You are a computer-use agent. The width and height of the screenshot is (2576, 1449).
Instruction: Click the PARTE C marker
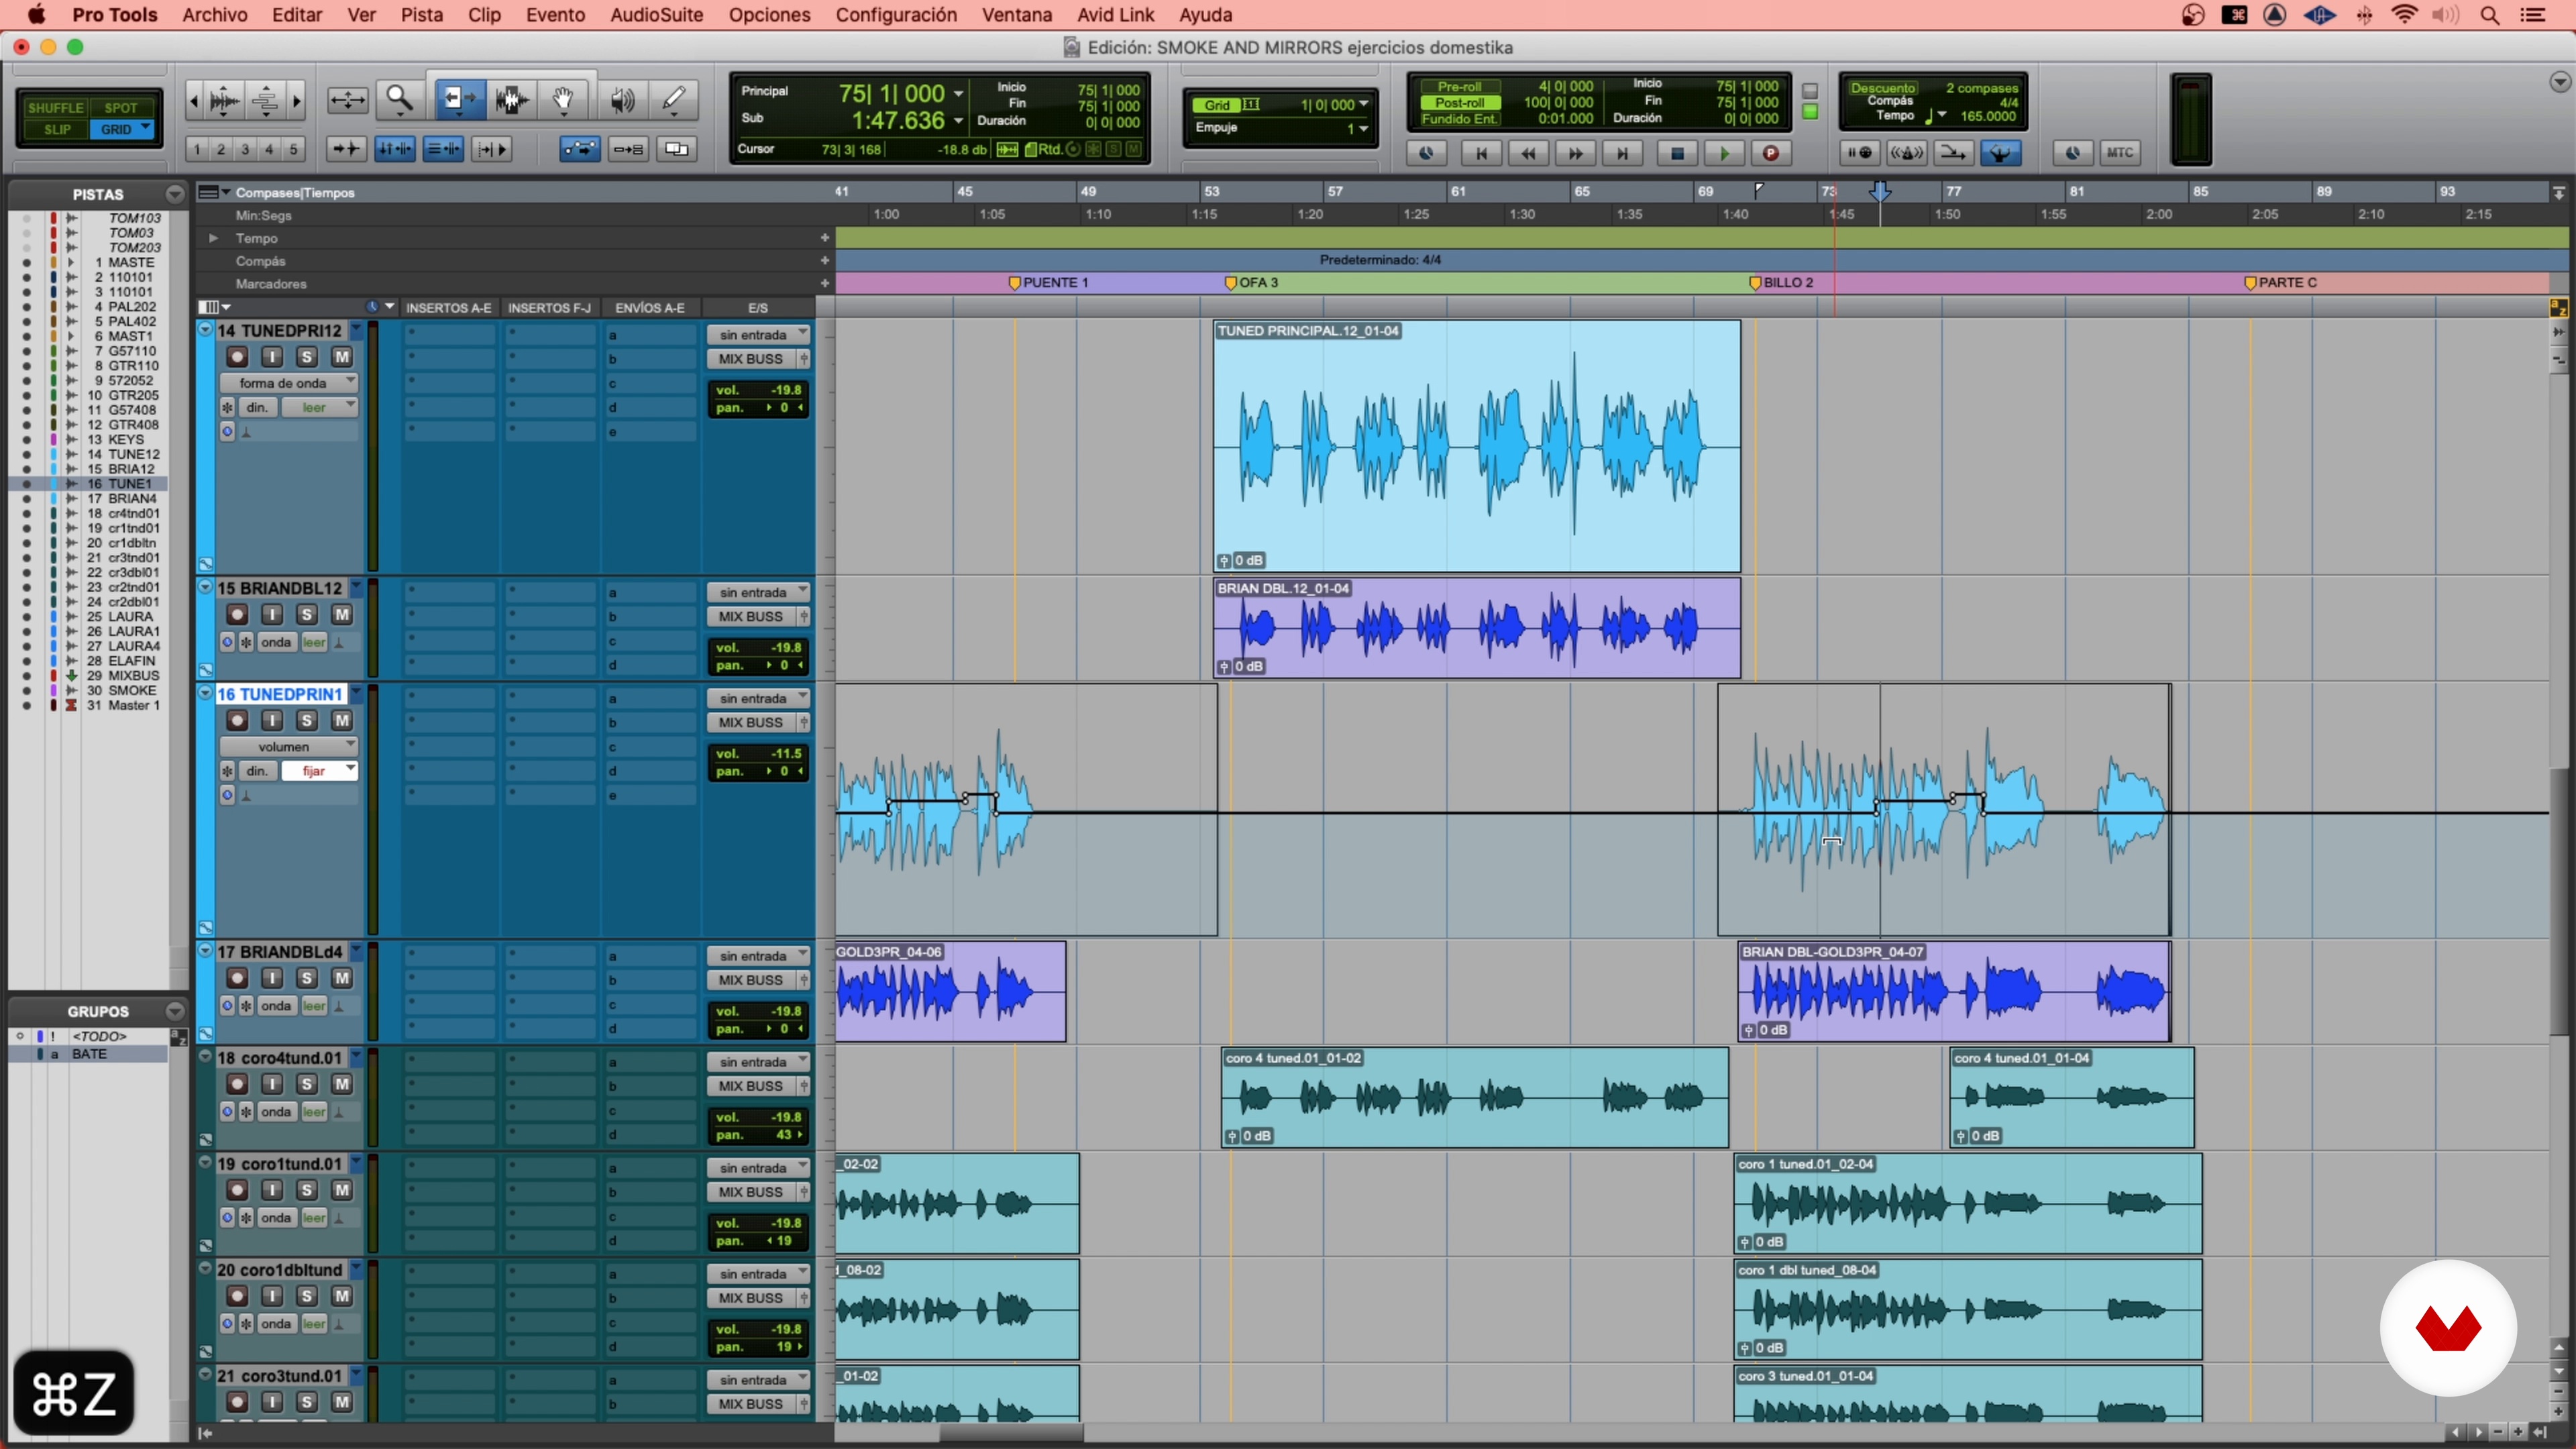pyautogui.click(x=2281, y=283)
